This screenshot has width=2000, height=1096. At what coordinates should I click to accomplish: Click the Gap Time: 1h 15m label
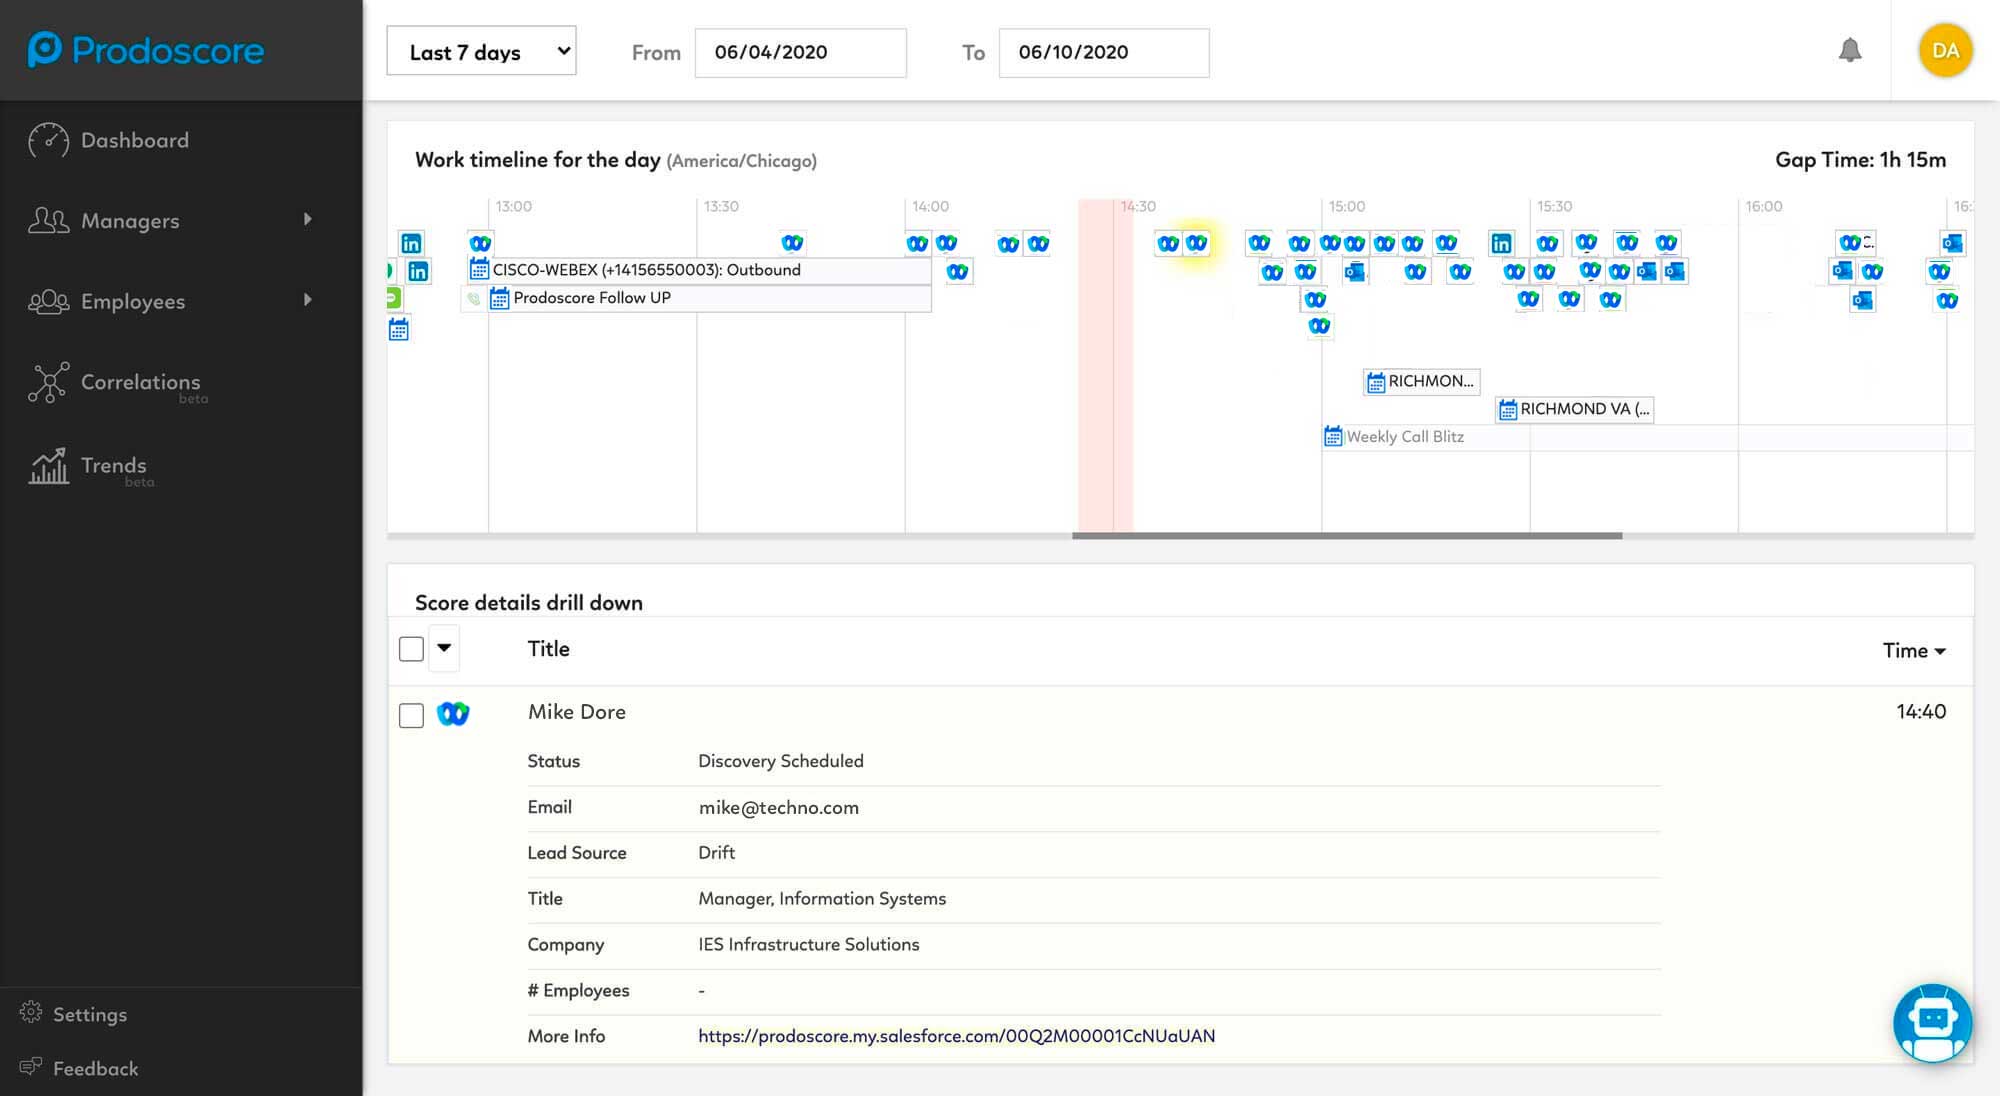point(1860,160)
